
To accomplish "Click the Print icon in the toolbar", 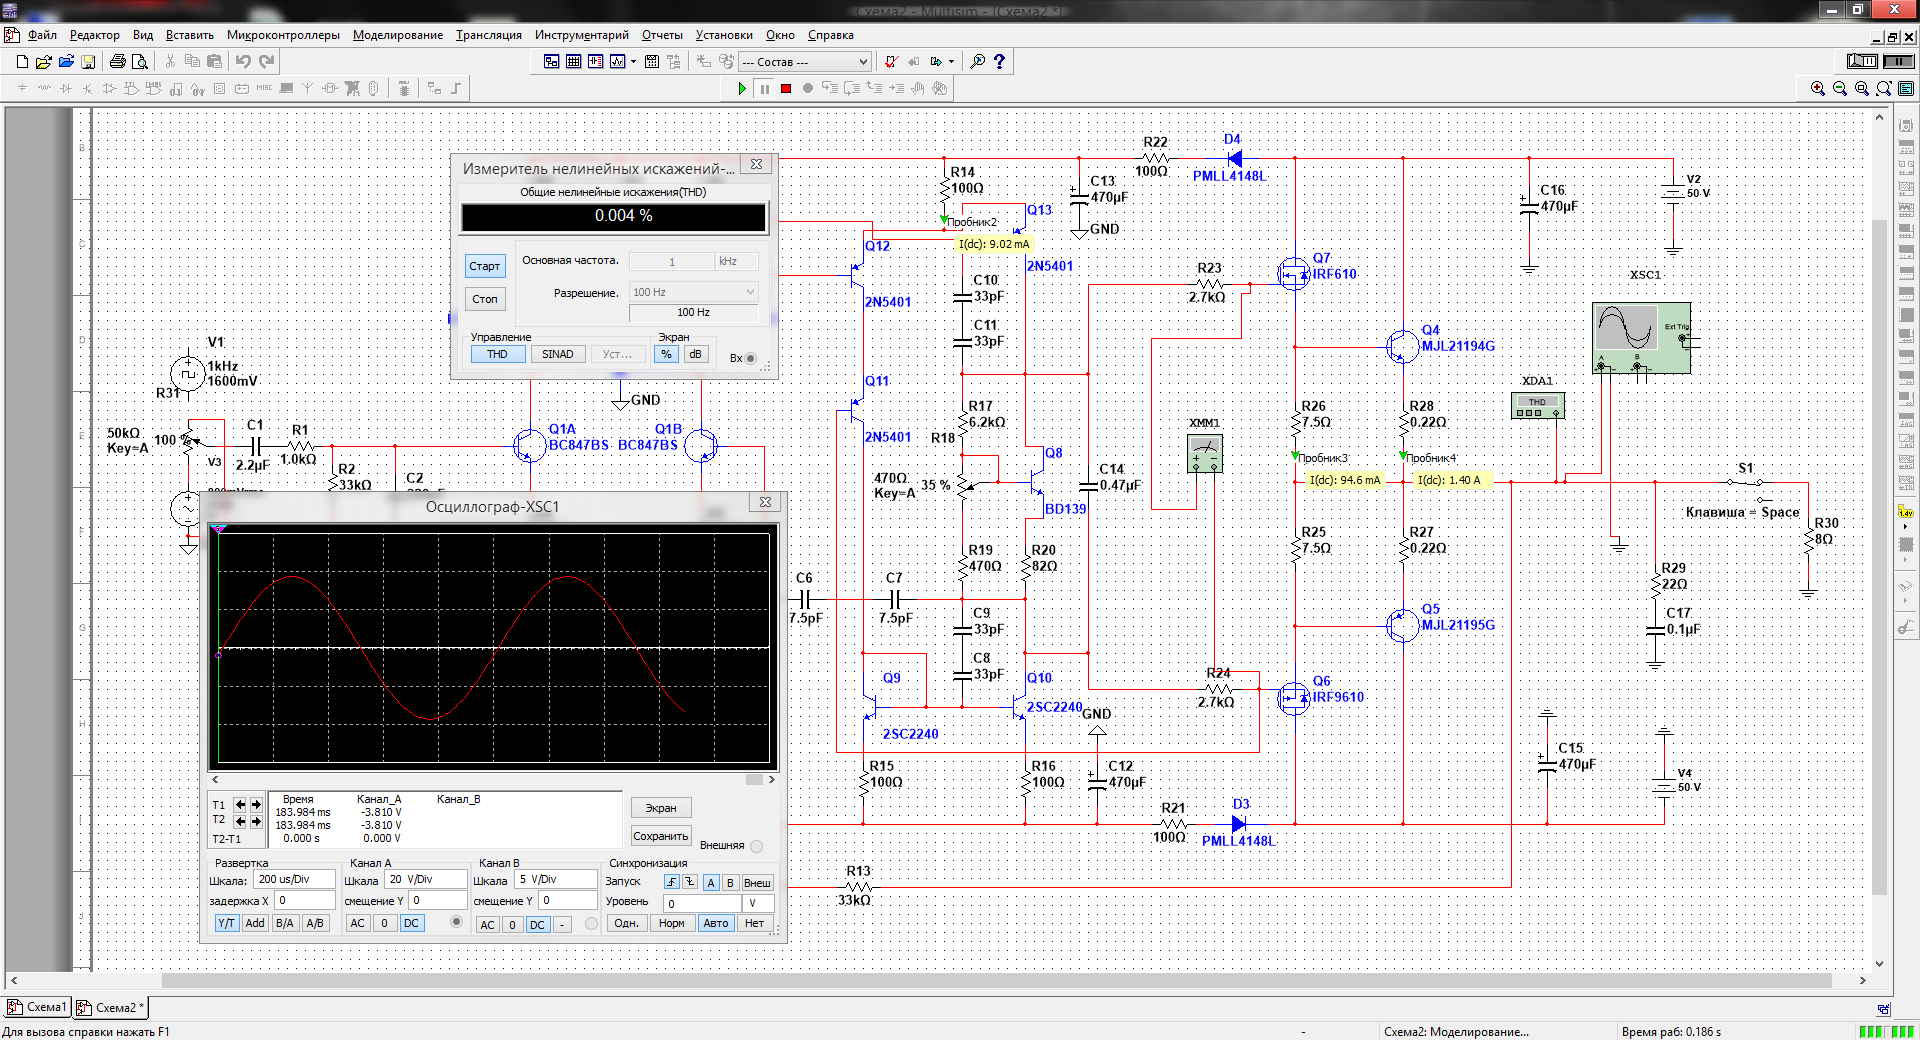I will point(117,62).
